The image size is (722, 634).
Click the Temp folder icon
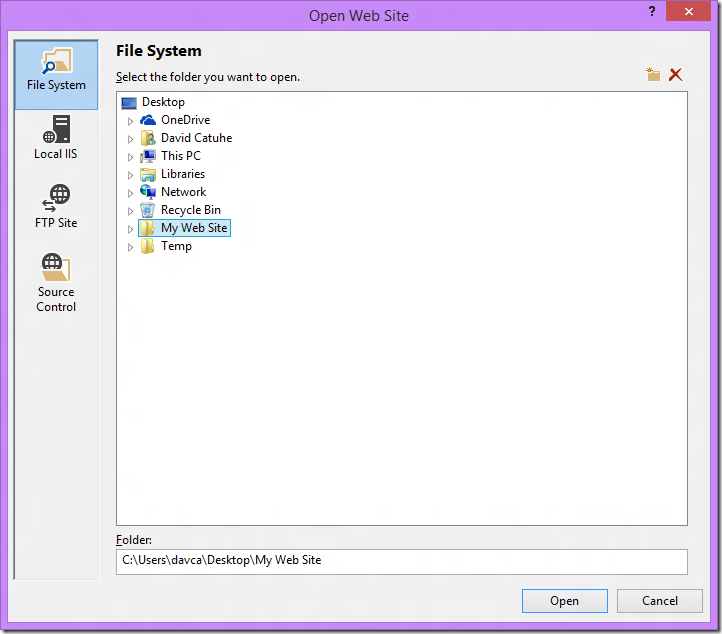[x=147, y=246]
